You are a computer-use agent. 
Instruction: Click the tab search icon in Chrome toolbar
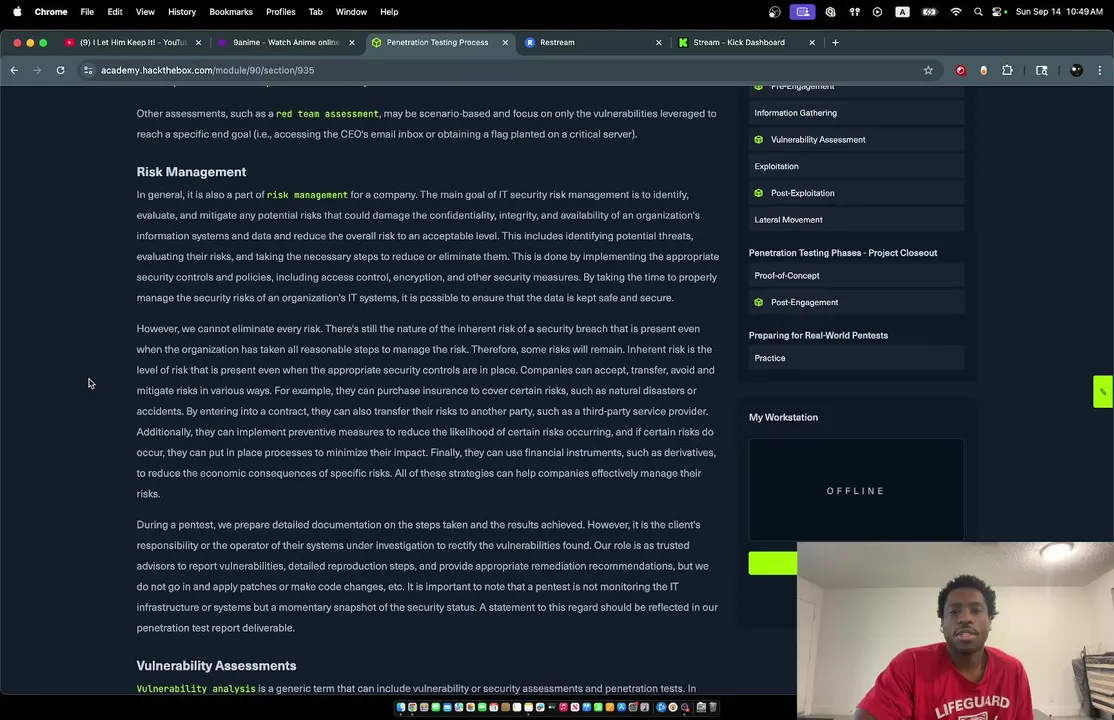(x=1042, y=70)
